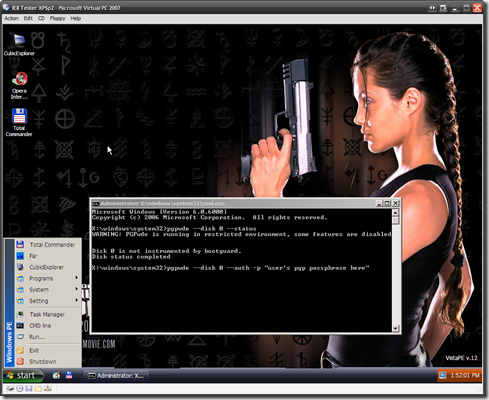Open the Floppy menu
Viewport: 489px width, 400px height.
pos(57,18)
